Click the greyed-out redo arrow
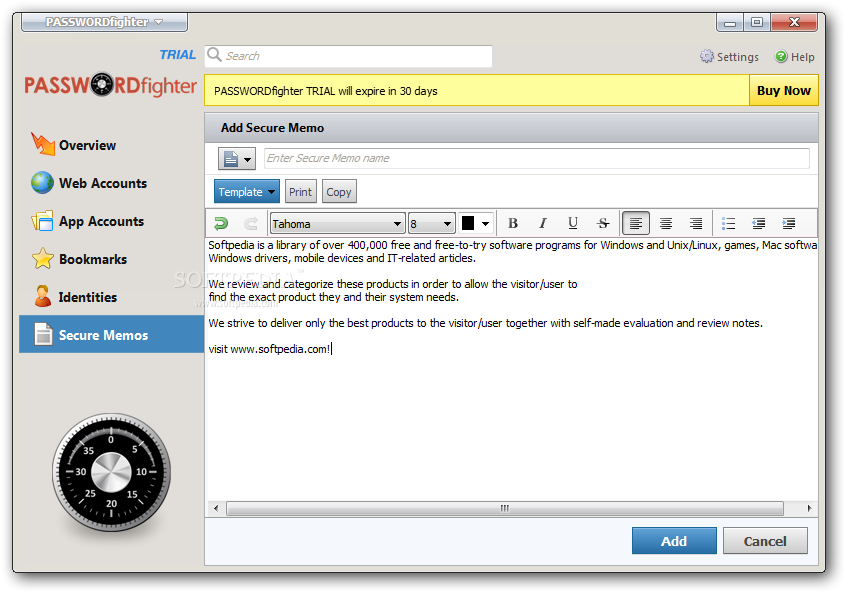Image resolution: width=846 pixels, height=593 pixels. pos(251,223)
